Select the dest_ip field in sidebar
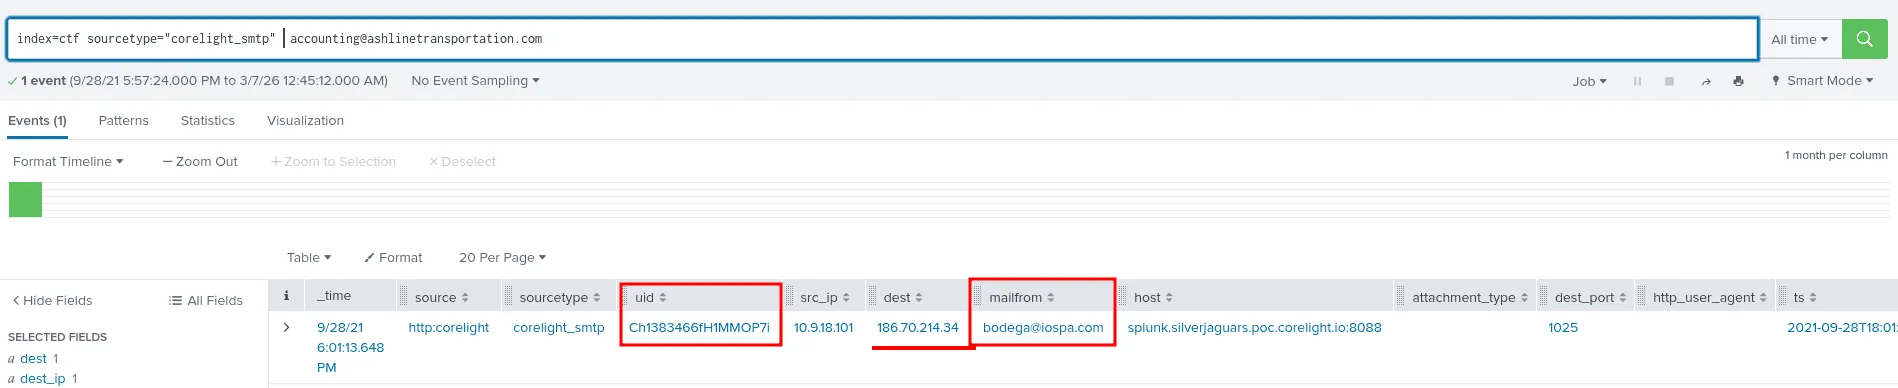The image size is (1898, 388). coord(42,378)
